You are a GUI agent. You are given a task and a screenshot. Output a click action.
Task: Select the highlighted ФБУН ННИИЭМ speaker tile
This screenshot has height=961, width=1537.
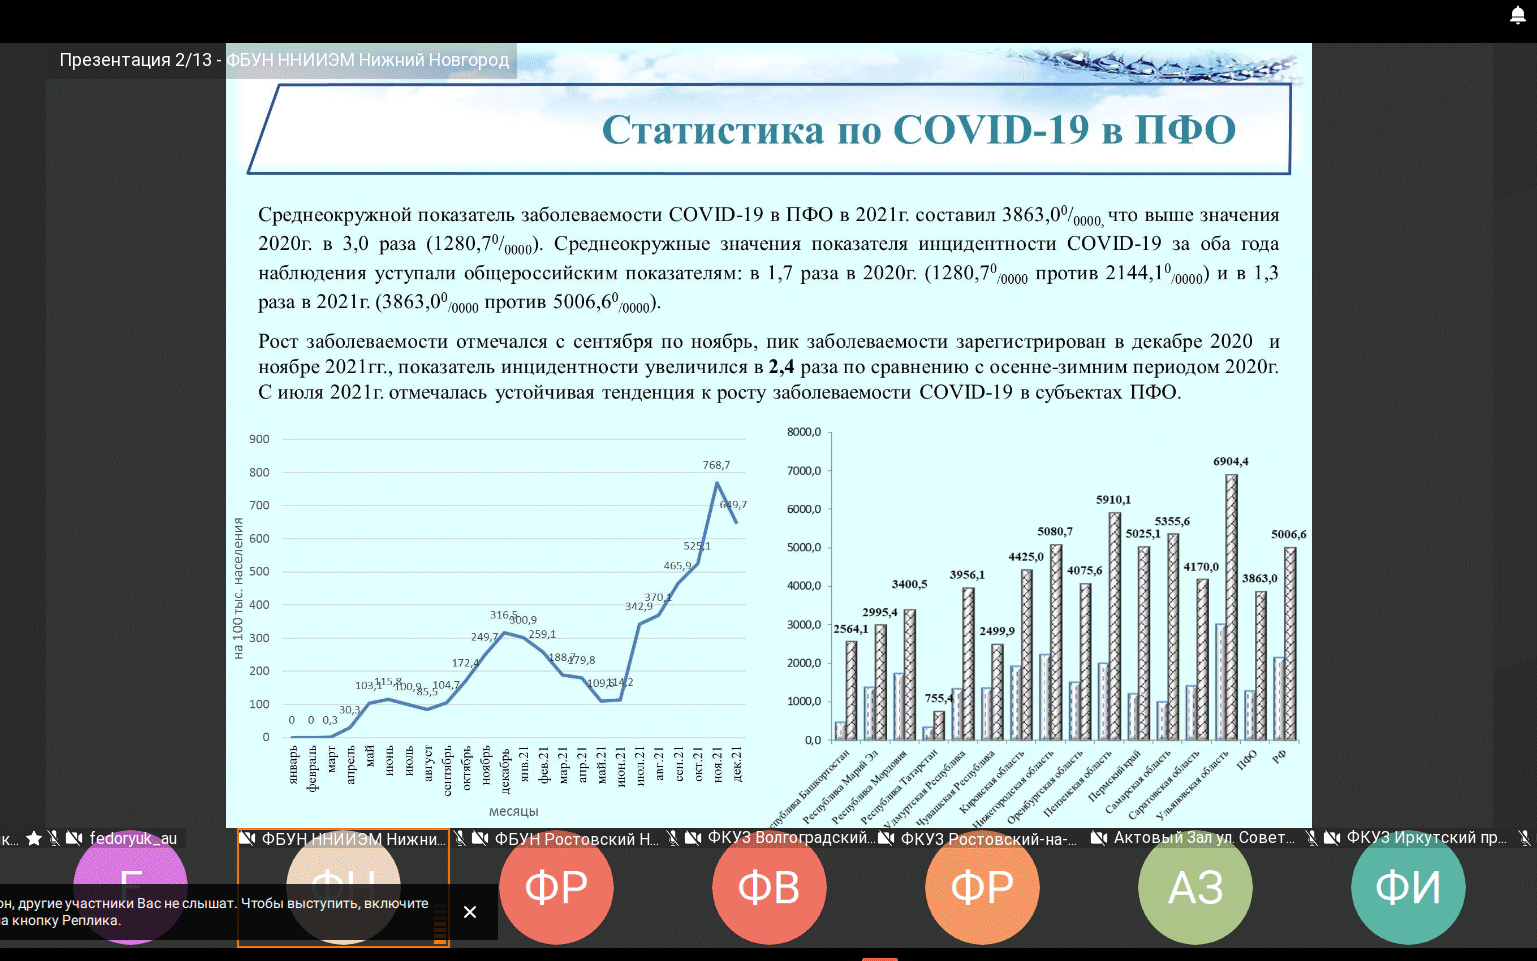tap(343, 887)
